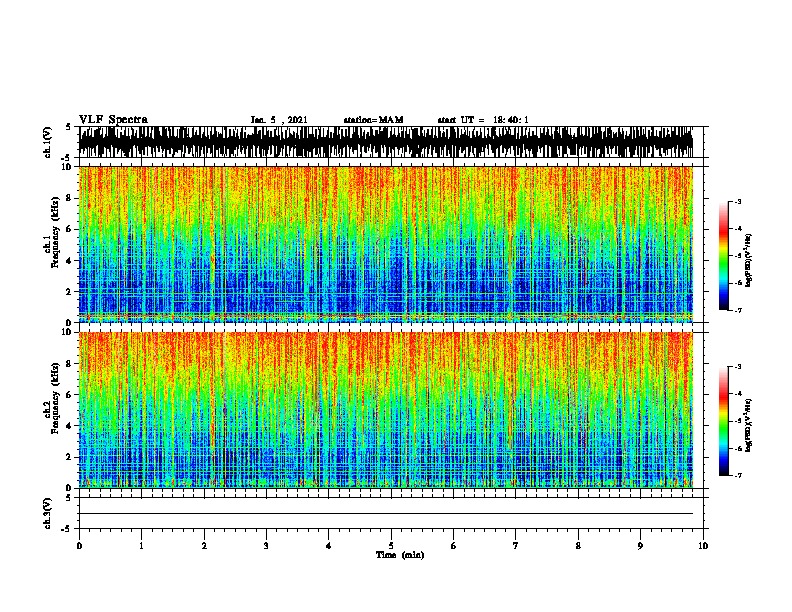Screen dimensions: 792x612
Task: Click the time axis tick label "10"
Action: 703,545
